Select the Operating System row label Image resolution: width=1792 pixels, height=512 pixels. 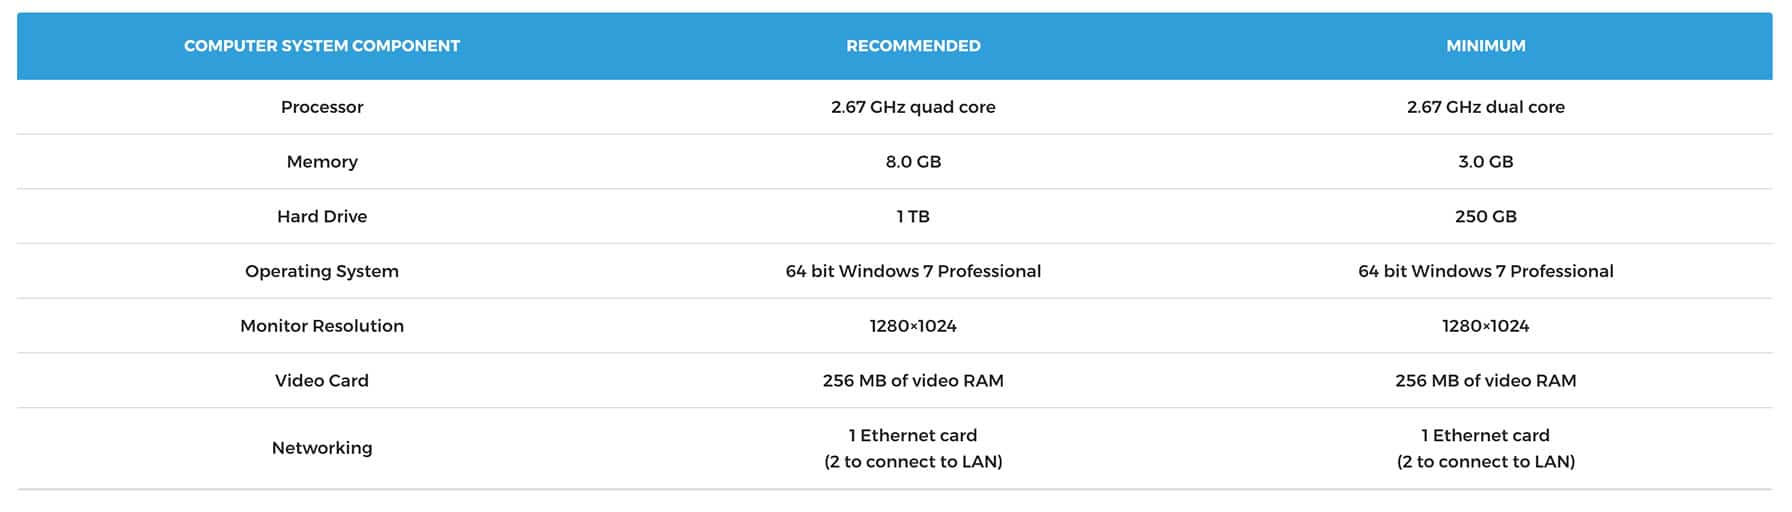pos(321,271)
